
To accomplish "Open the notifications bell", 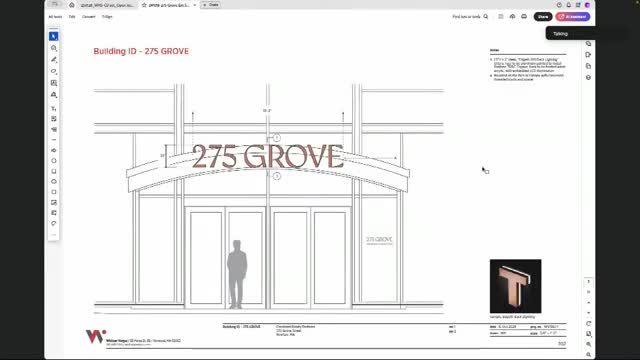I will [x=569, y=5].
